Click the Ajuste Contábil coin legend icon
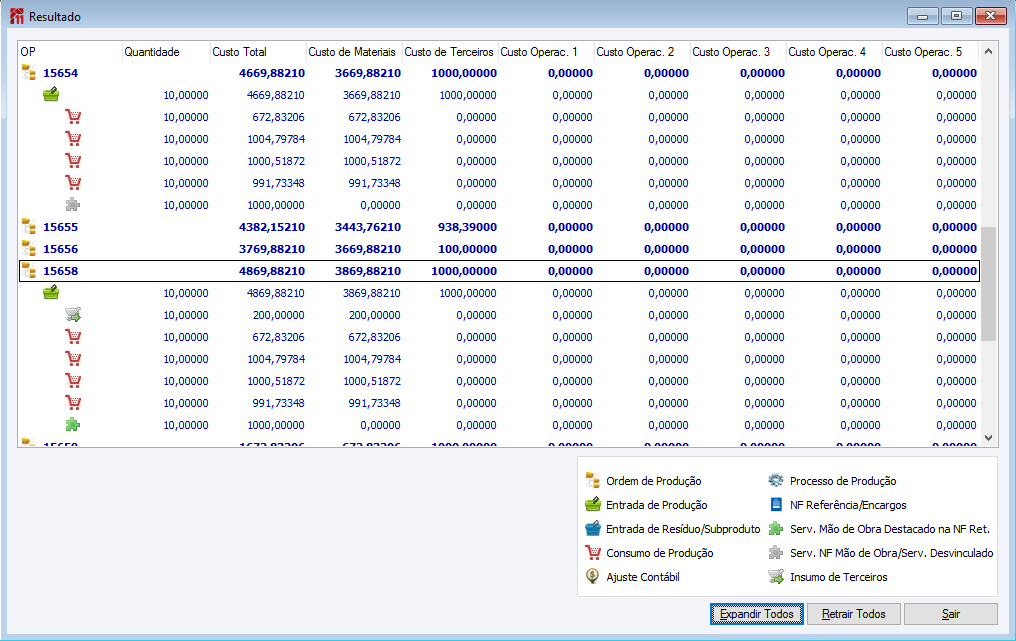The width and height of the screenshot is (1016, 641). [592, 576]
